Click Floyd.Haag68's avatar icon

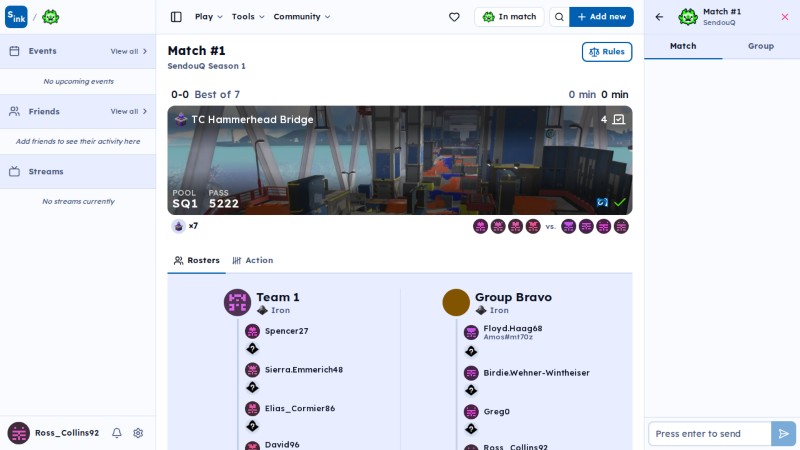[471, 333]
